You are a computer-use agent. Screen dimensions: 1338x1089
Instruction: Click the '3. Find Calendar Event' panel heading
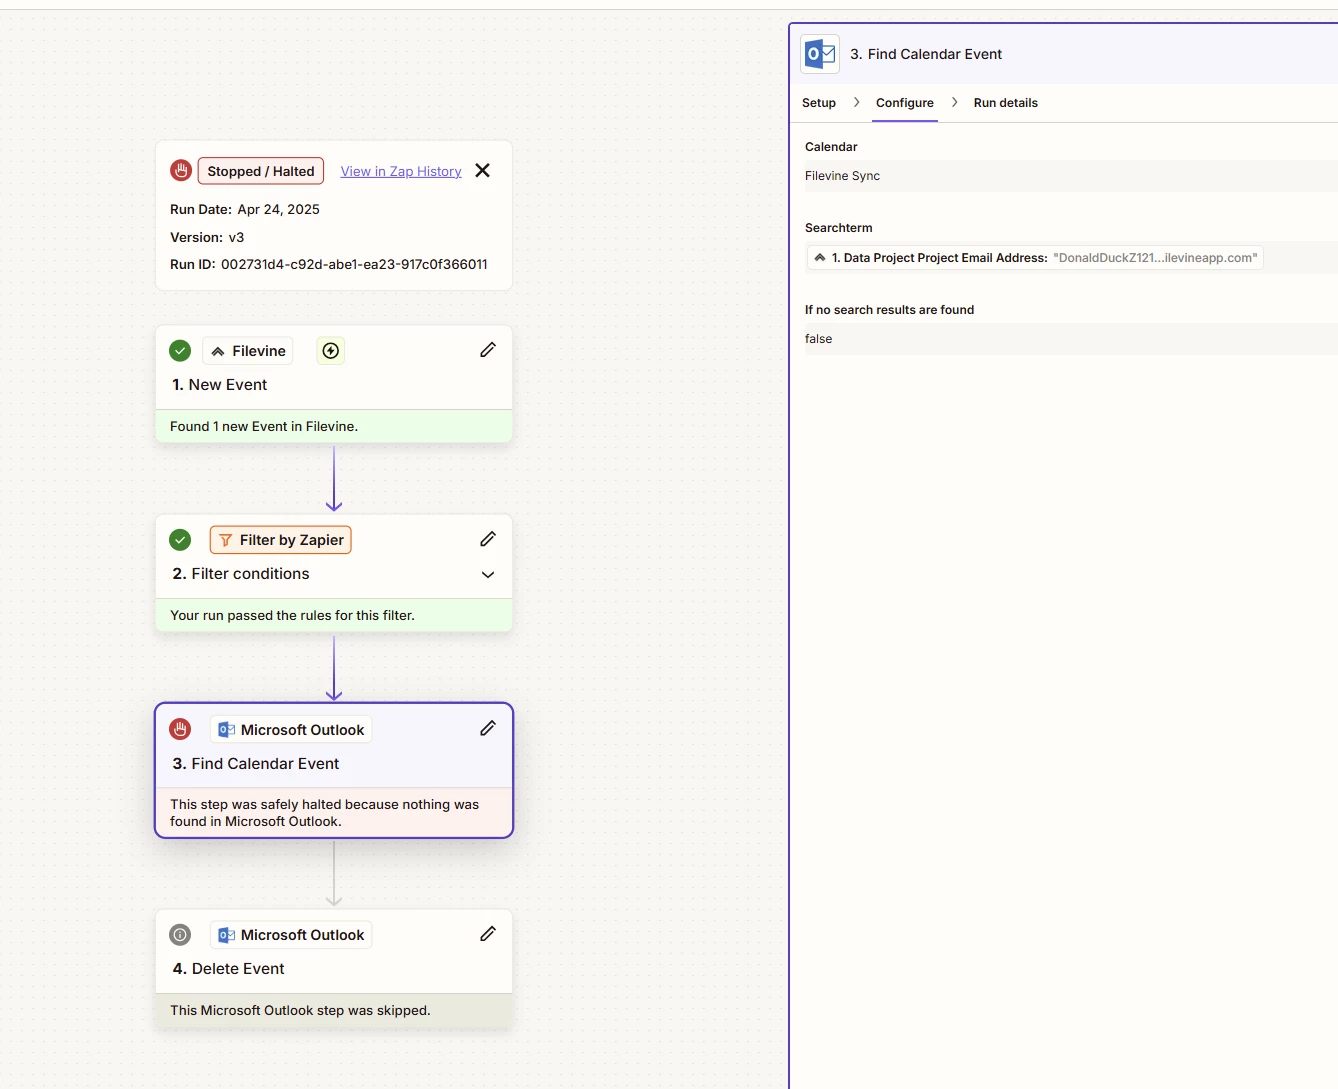[926, 54]
